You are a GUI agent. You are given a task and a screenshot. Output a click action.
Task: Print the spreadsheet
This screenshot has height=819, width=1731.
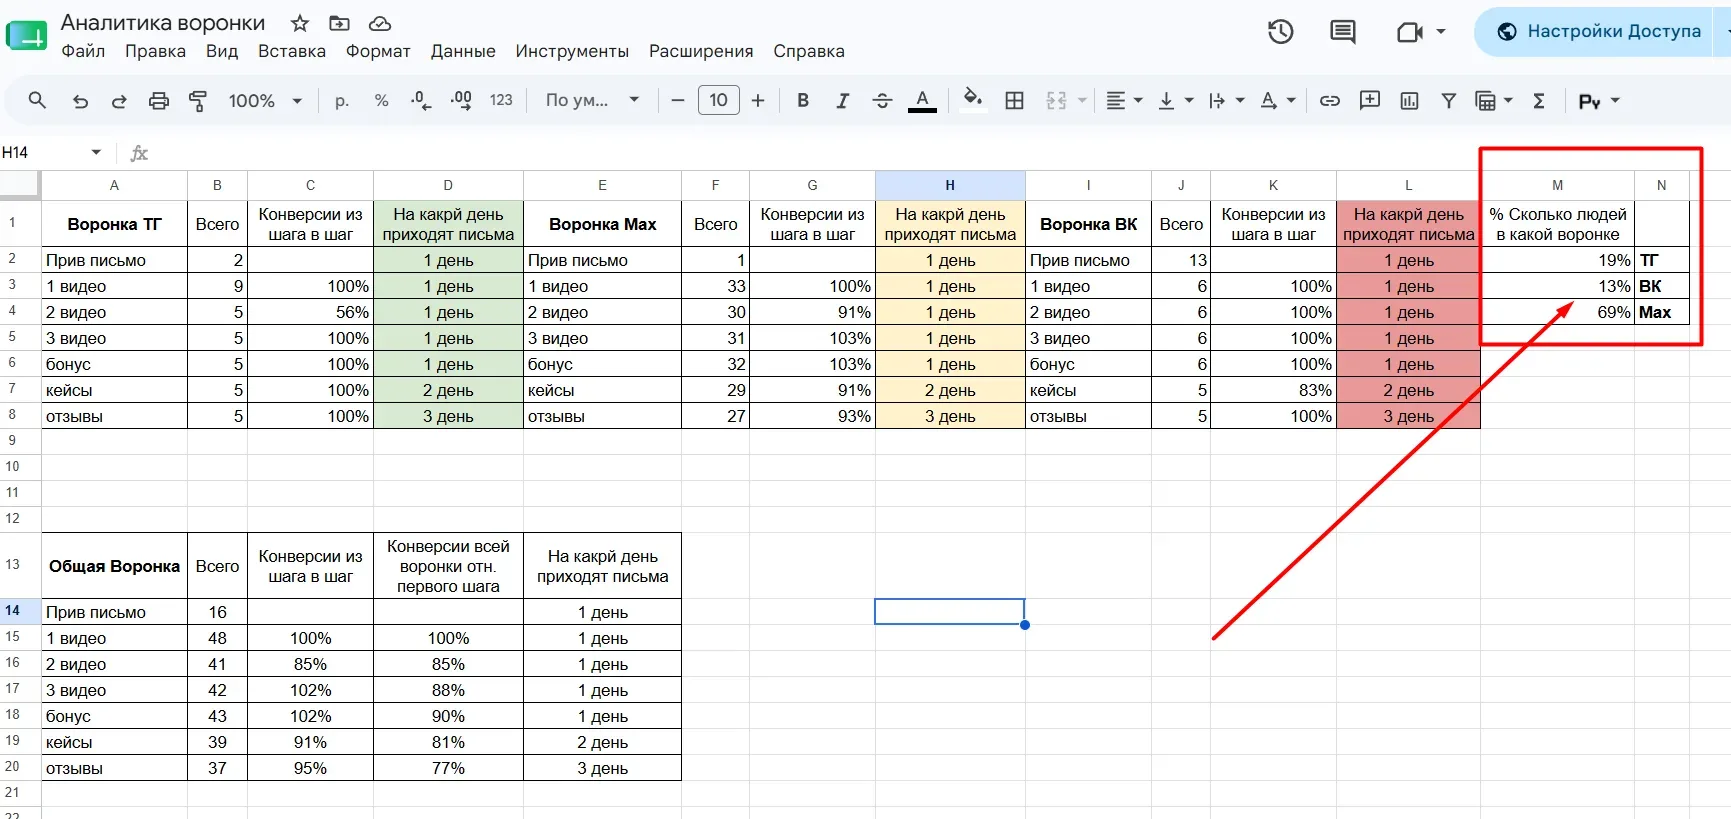(159, 100)
